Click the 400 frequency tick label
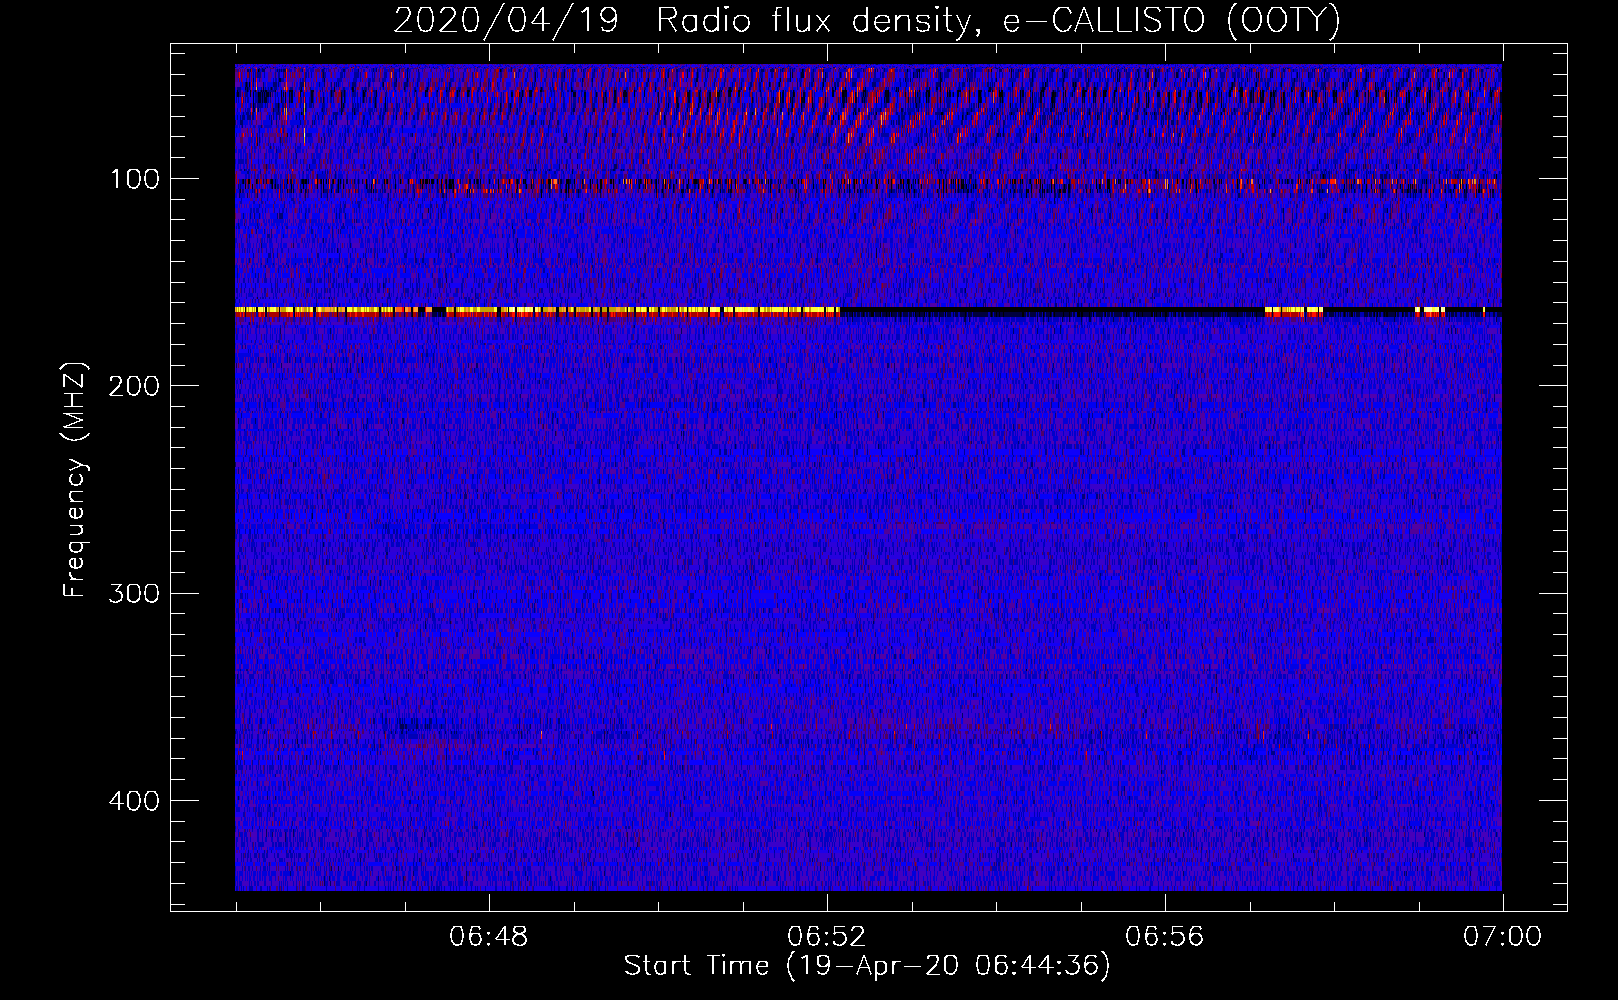The height and width of the screenshot is (1000, 1618). [x=136, y=801]
